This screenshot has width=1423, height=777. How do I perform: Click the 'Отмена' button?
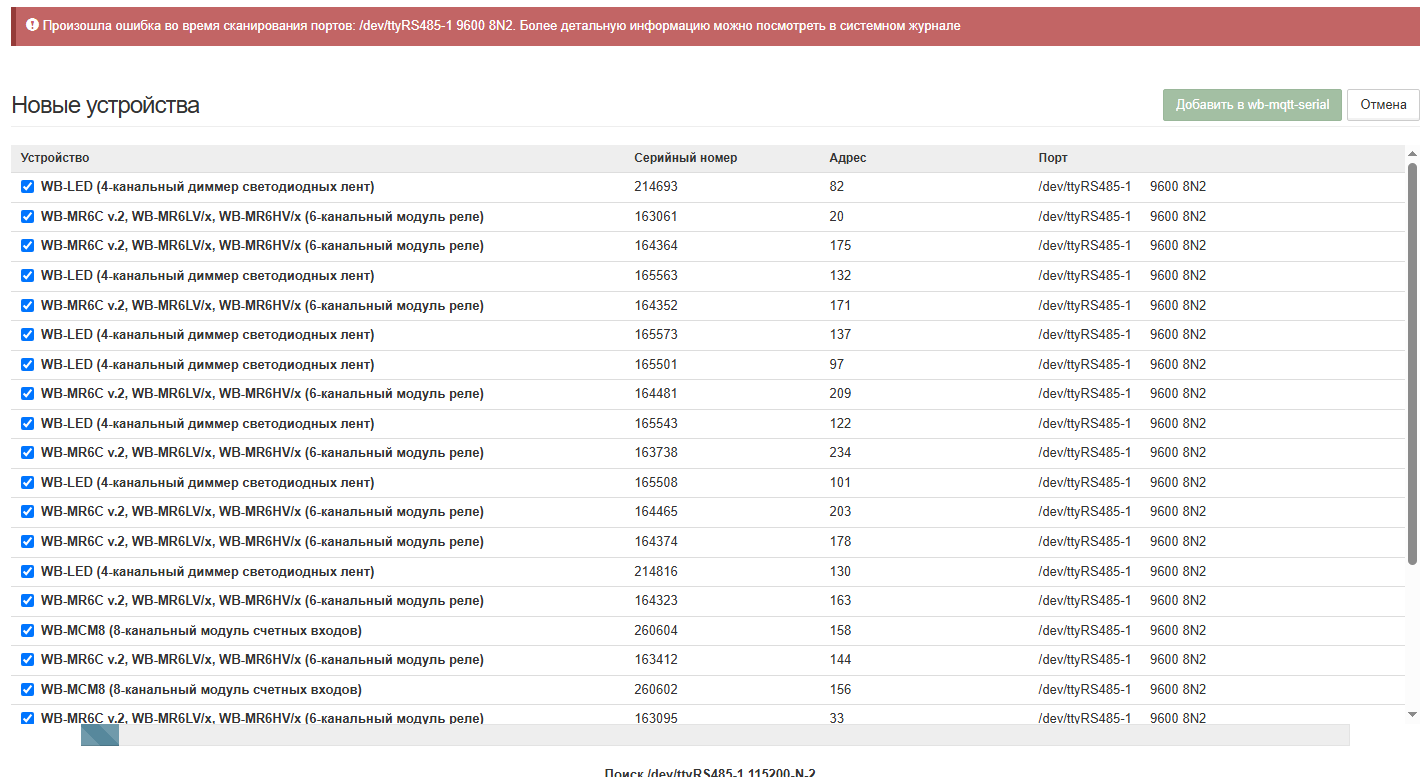[x=1383, y=104]
